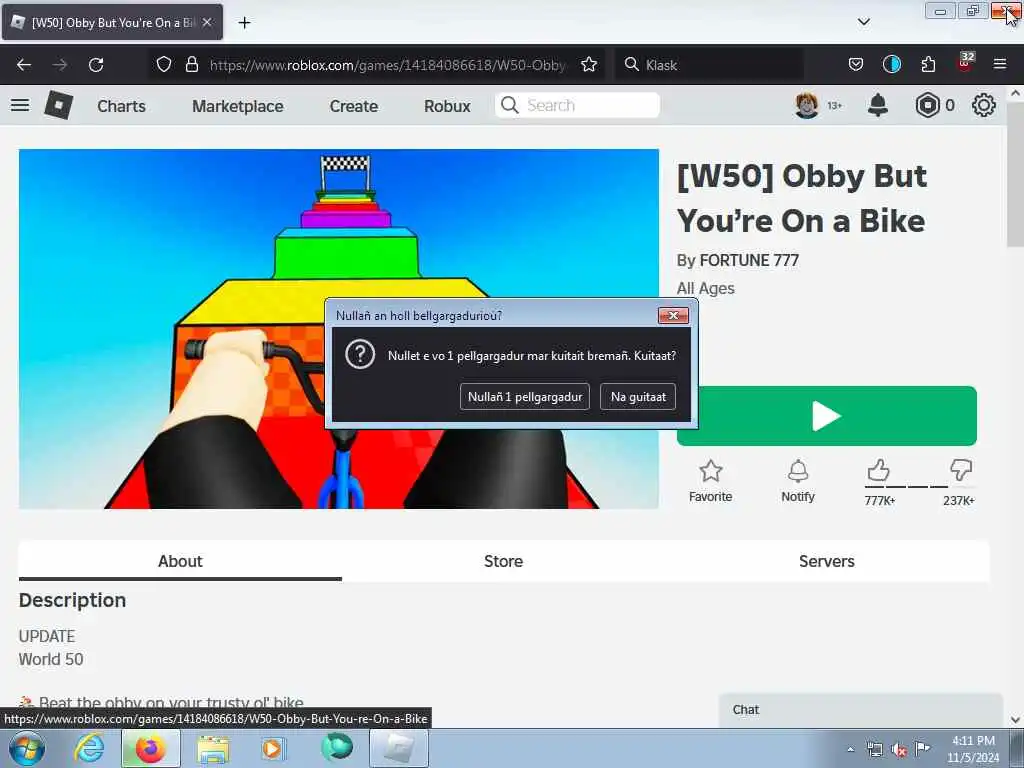Select Create in Roblox navigation
This screenshot has width=1024, height=768.
[353, 106]
